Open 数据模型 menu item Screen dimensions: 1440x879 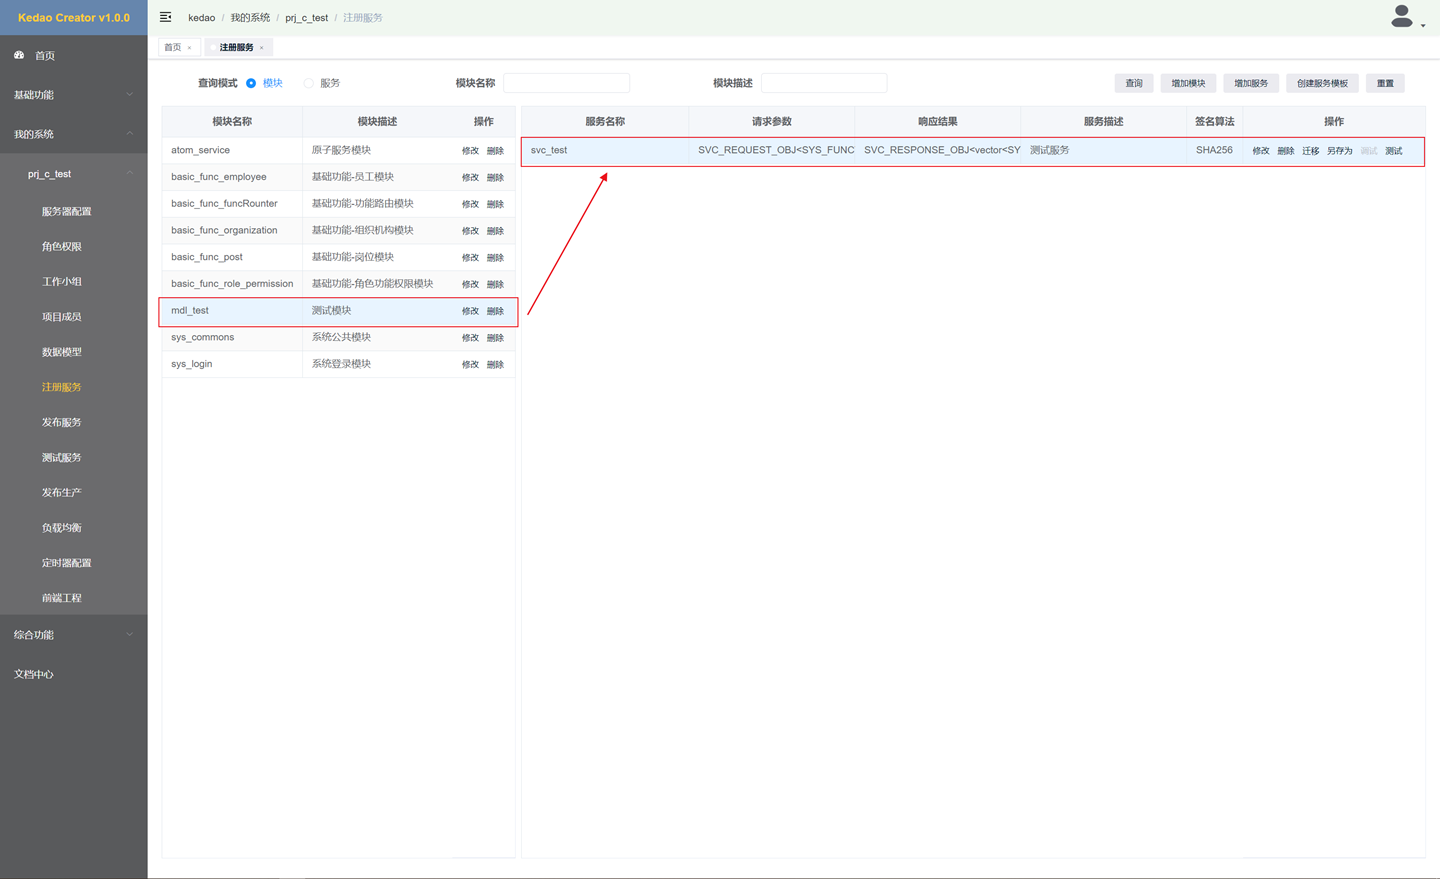pyautogui.click(x=62, y=352)
